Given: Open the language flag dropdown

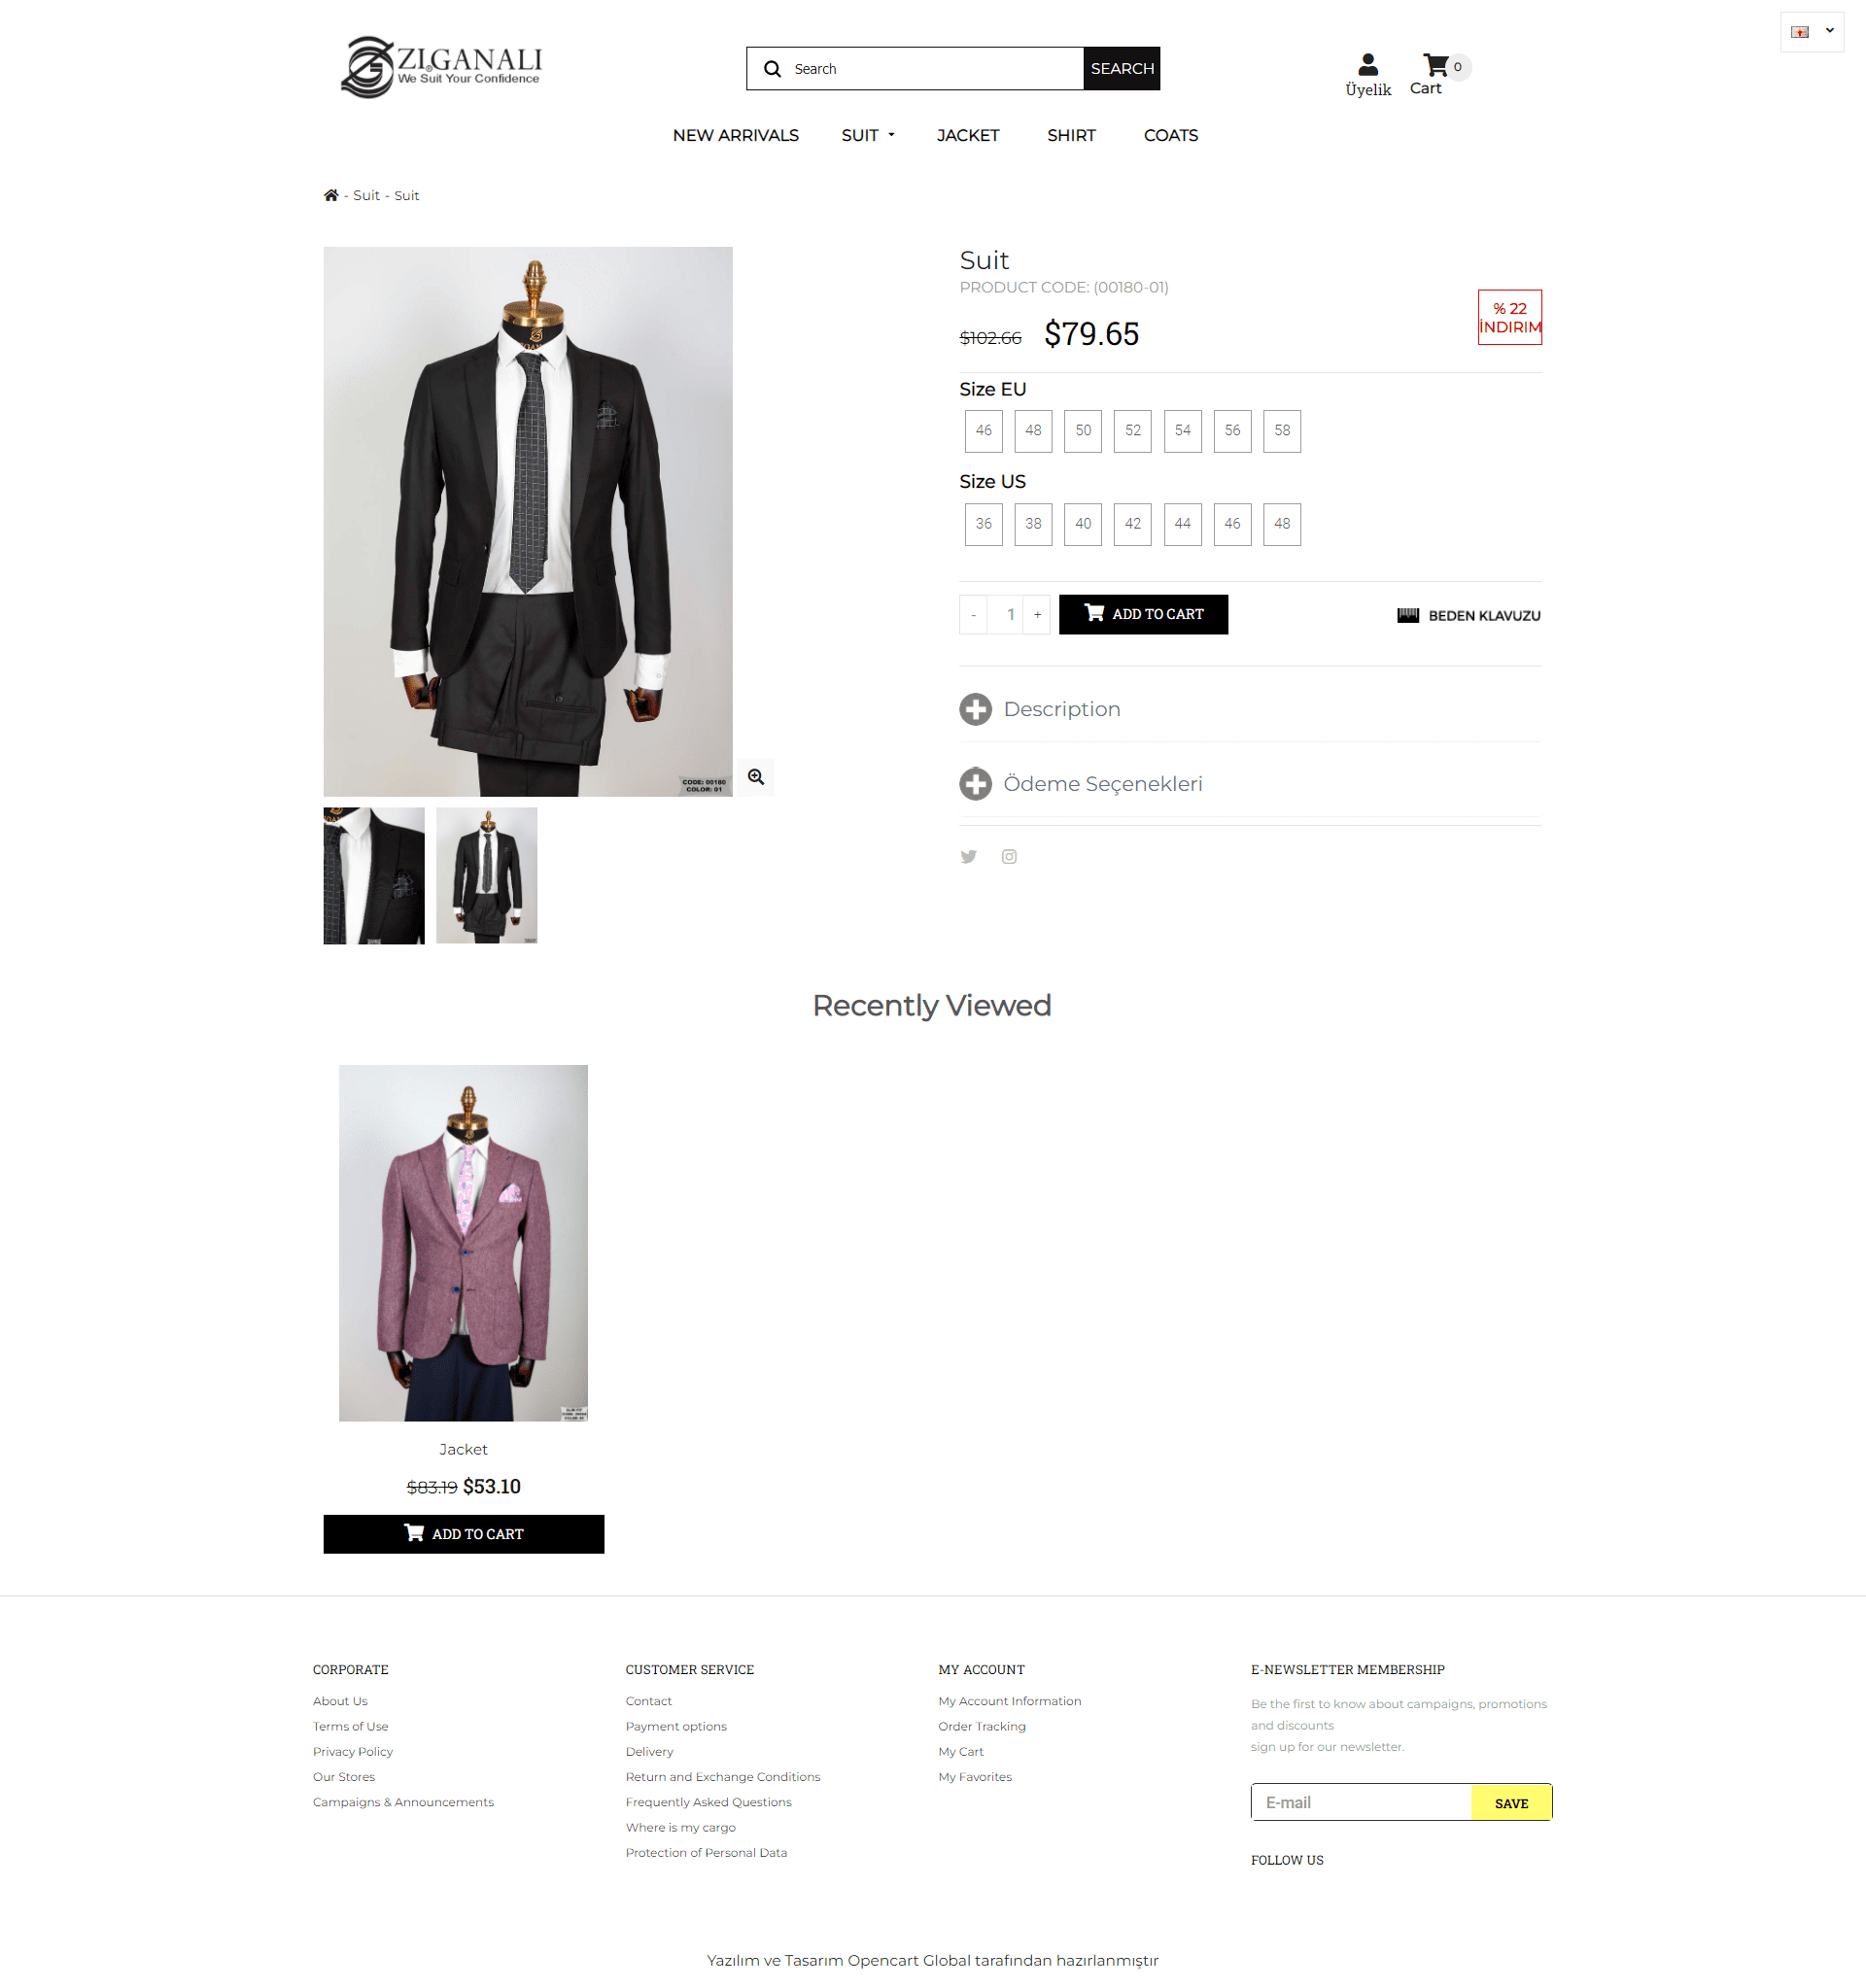Looking at the screenshot, I should pos(1811,32).
